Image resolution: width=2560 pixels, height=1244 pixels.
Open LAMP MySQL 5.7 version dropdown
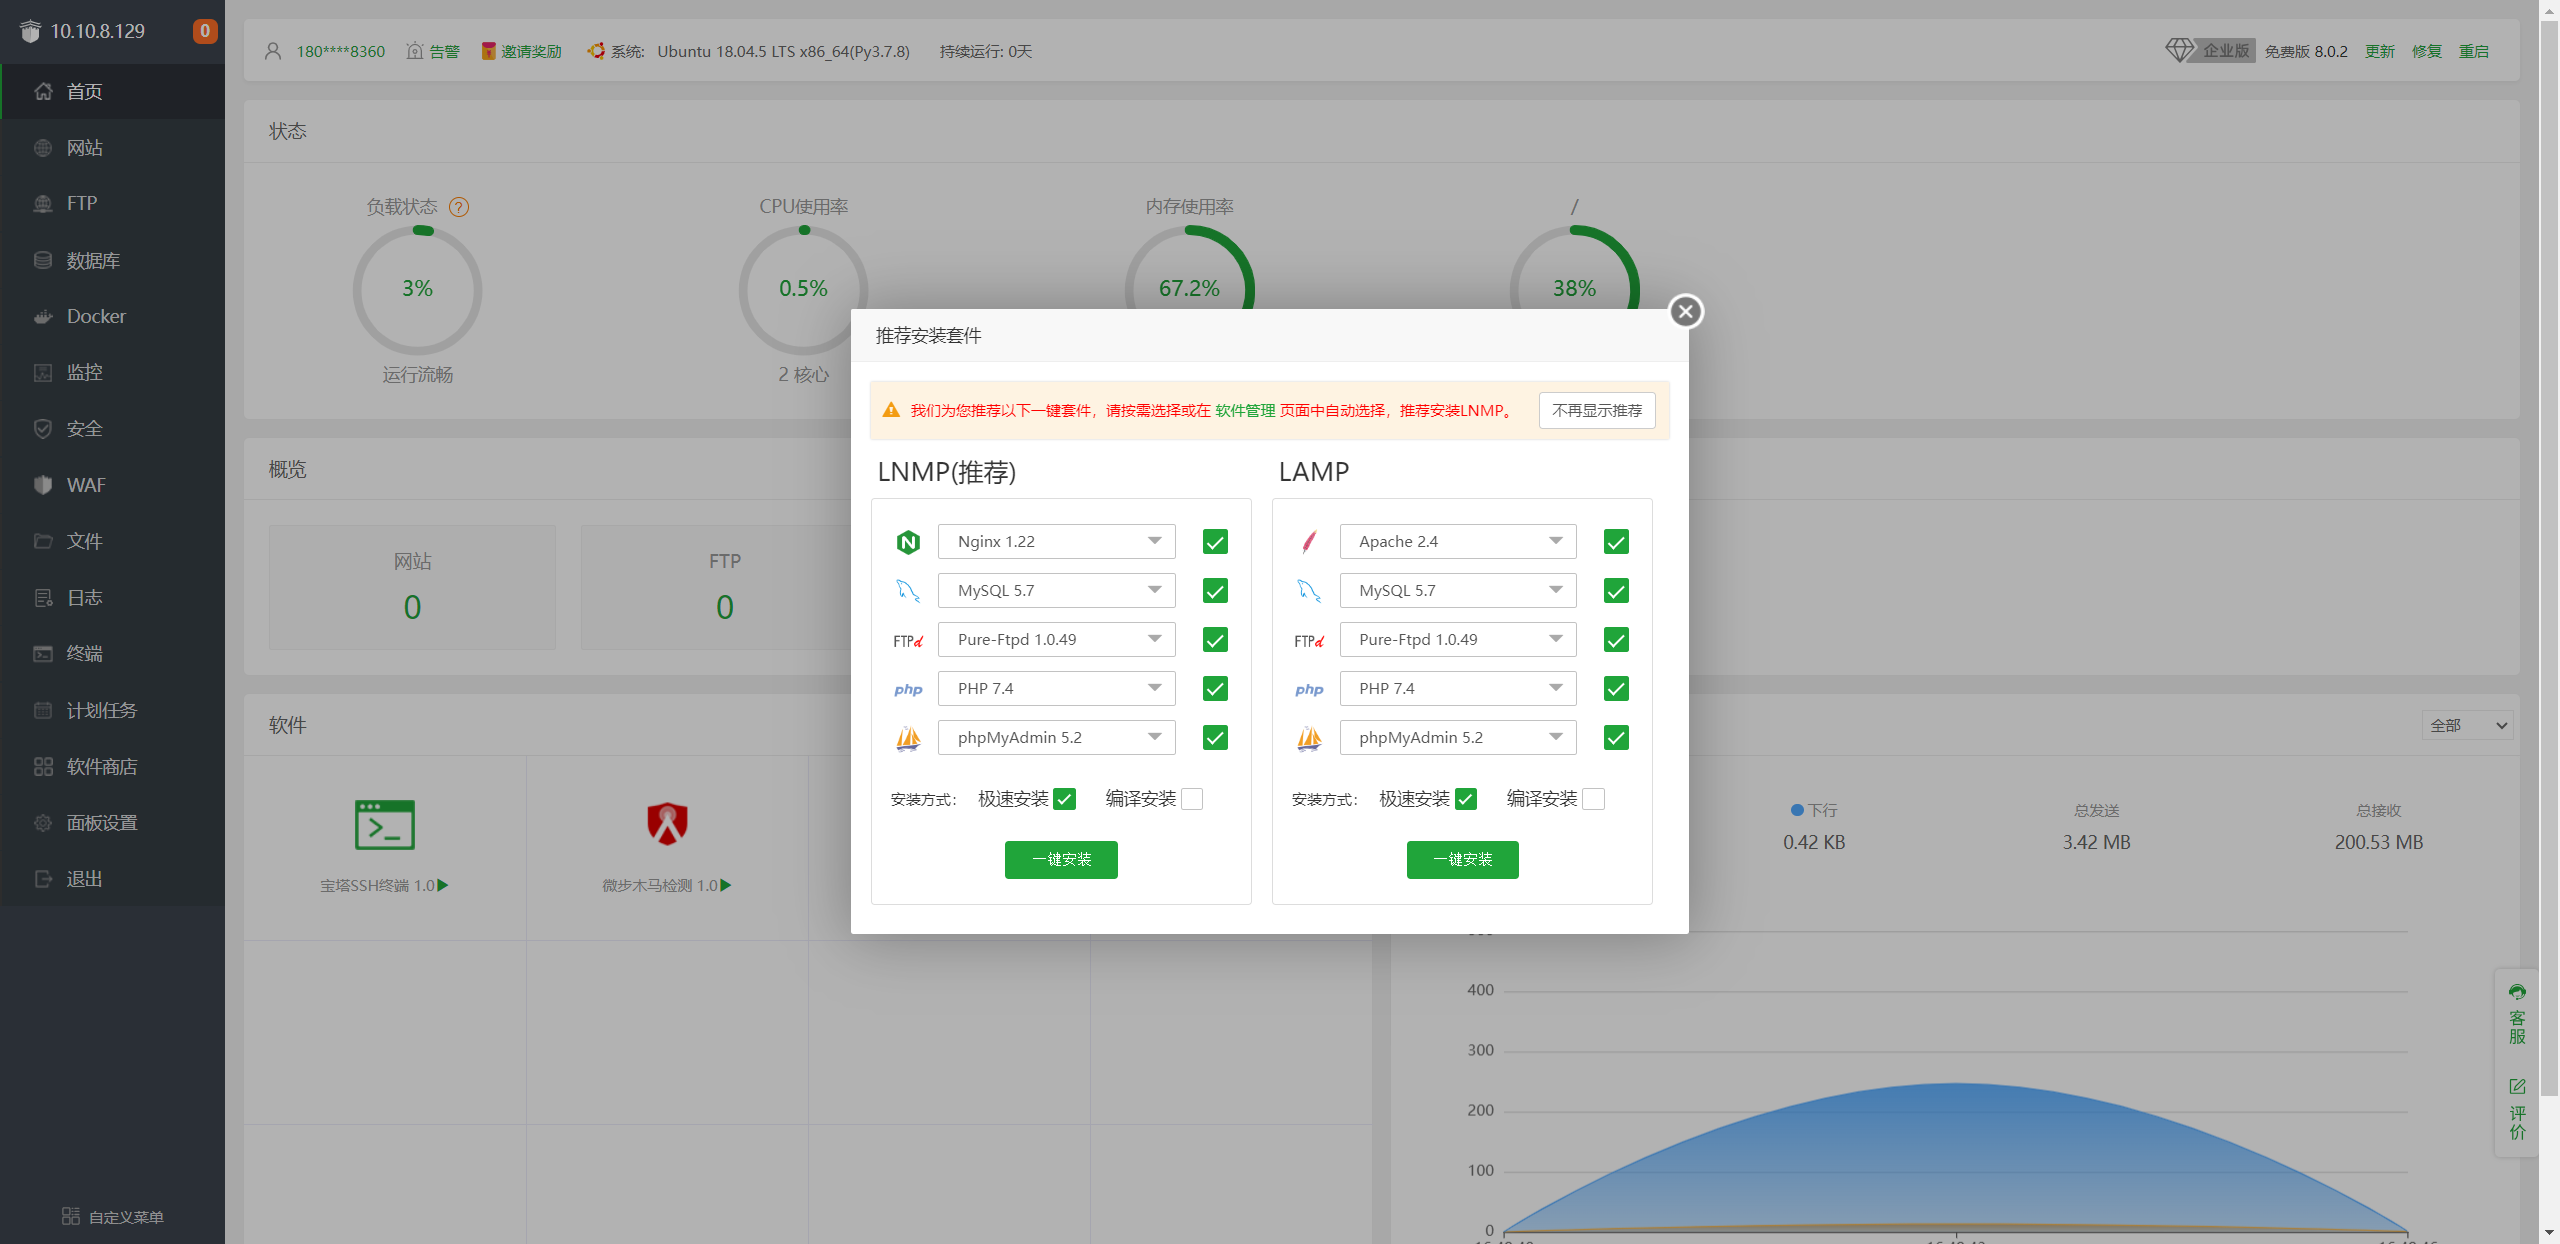click(x=1458, y=590)
